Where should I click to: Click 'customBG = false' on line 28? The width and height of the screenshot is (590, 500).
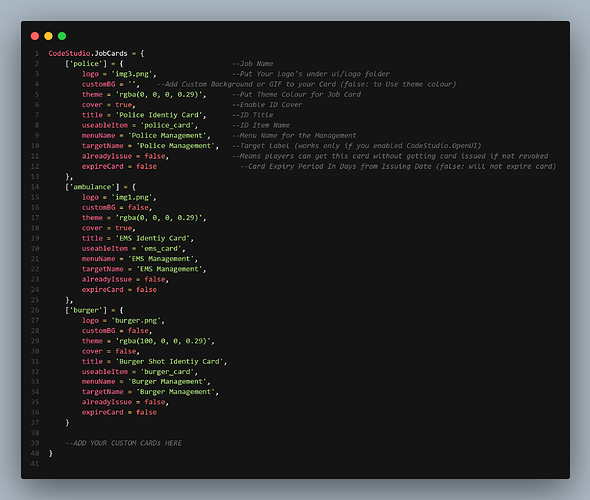click(x=116, y=331)
